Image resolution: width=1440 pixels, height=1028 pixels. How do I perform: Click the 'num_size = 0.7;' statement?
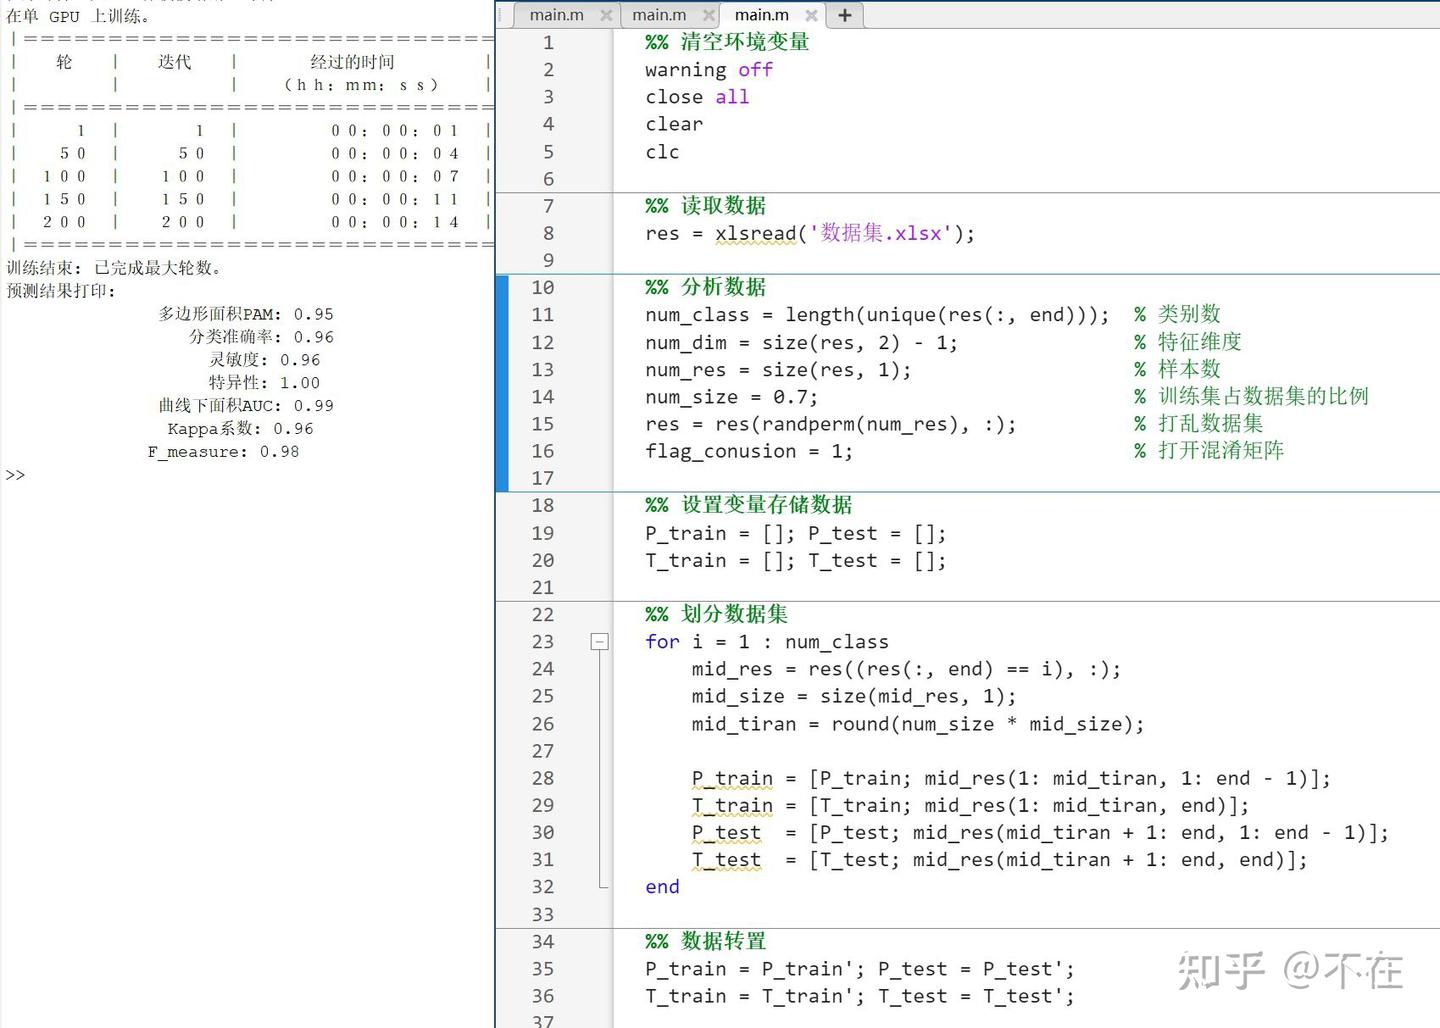(x=731, y=397)
